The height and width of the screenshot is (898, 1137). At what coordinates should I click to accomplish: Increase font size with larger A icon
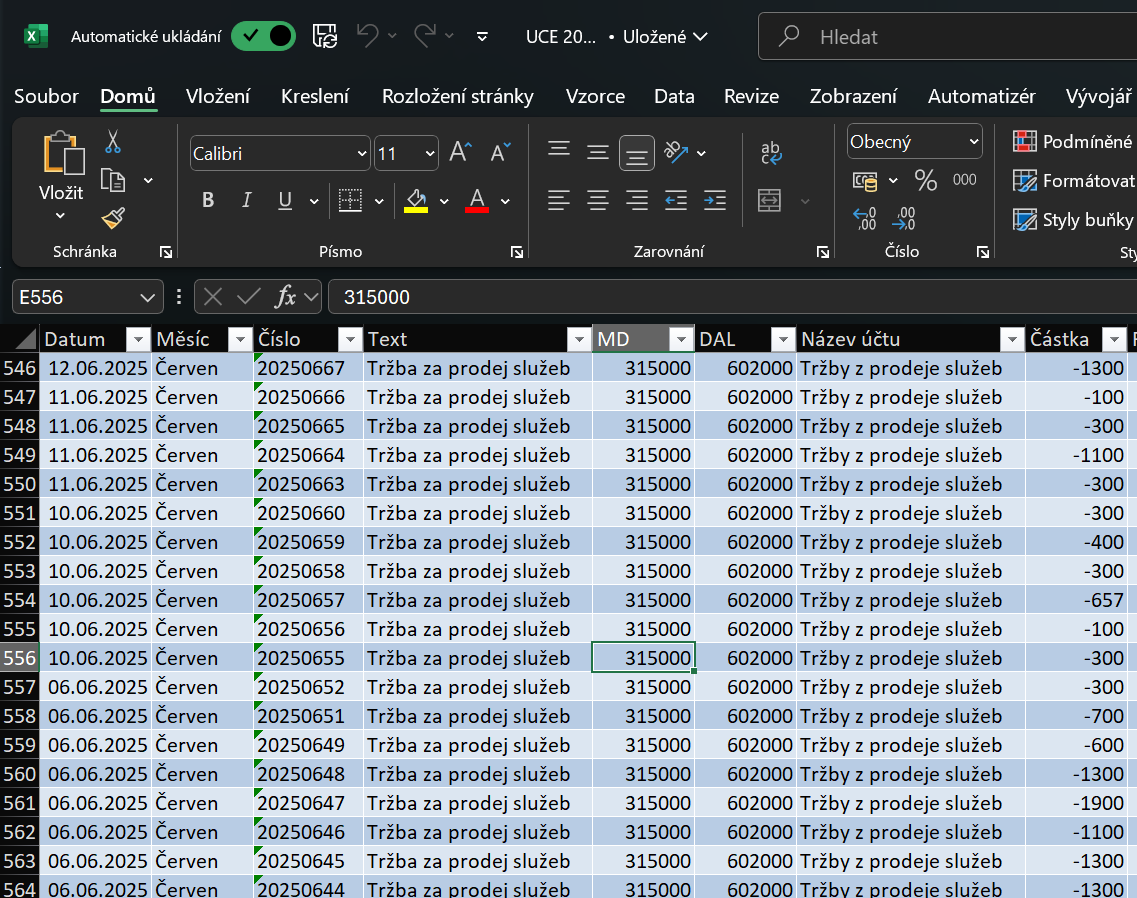pyautogui.click(x=459, y=153)
